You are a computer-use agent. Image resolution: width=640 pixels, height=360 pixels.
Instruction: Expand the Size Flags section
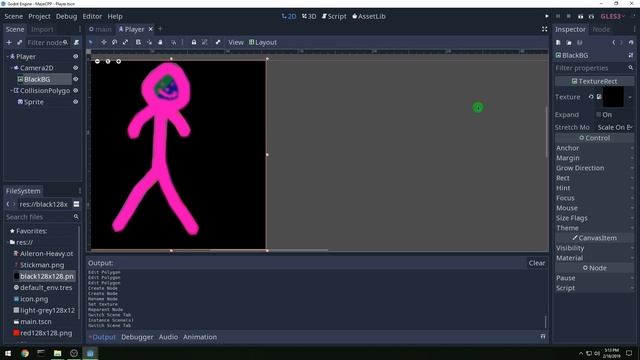tap(594, 218)
